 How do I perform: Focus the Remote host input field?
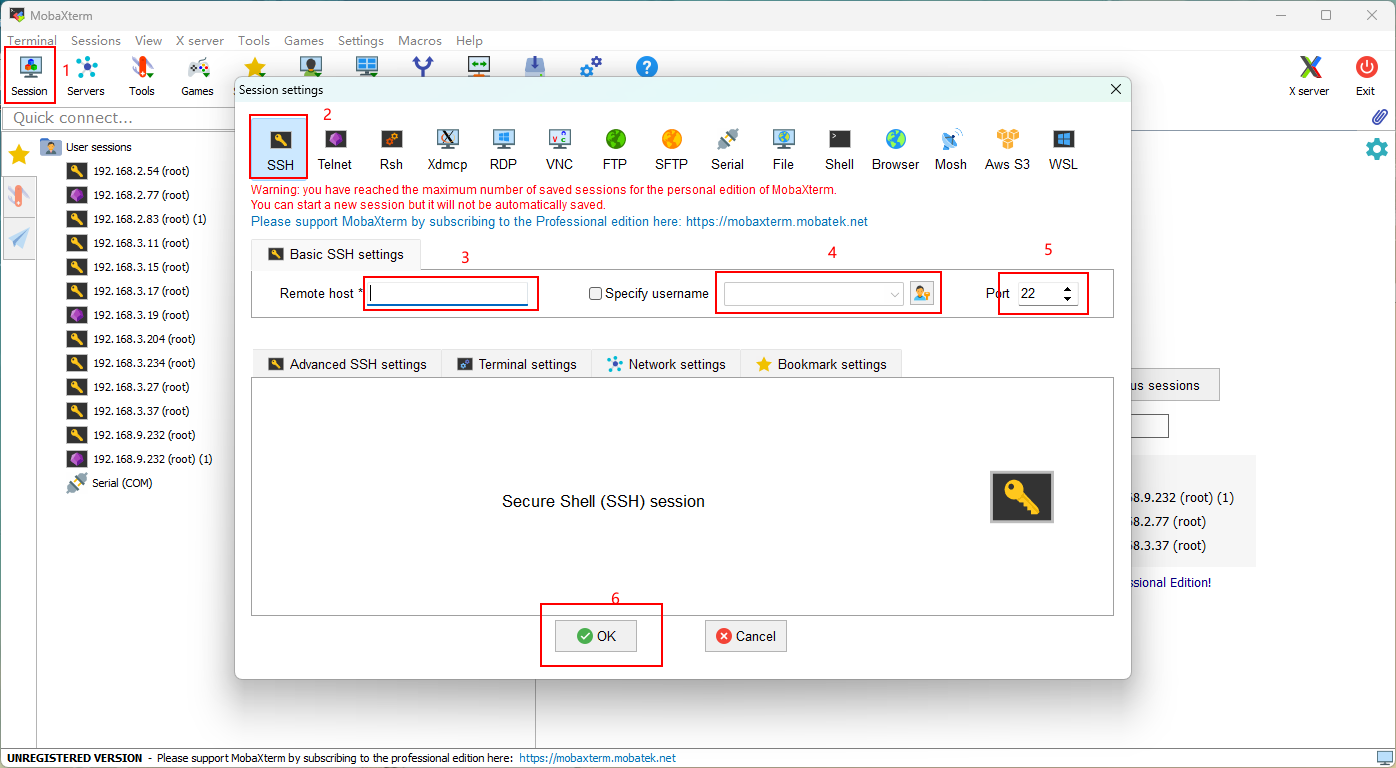447,294
